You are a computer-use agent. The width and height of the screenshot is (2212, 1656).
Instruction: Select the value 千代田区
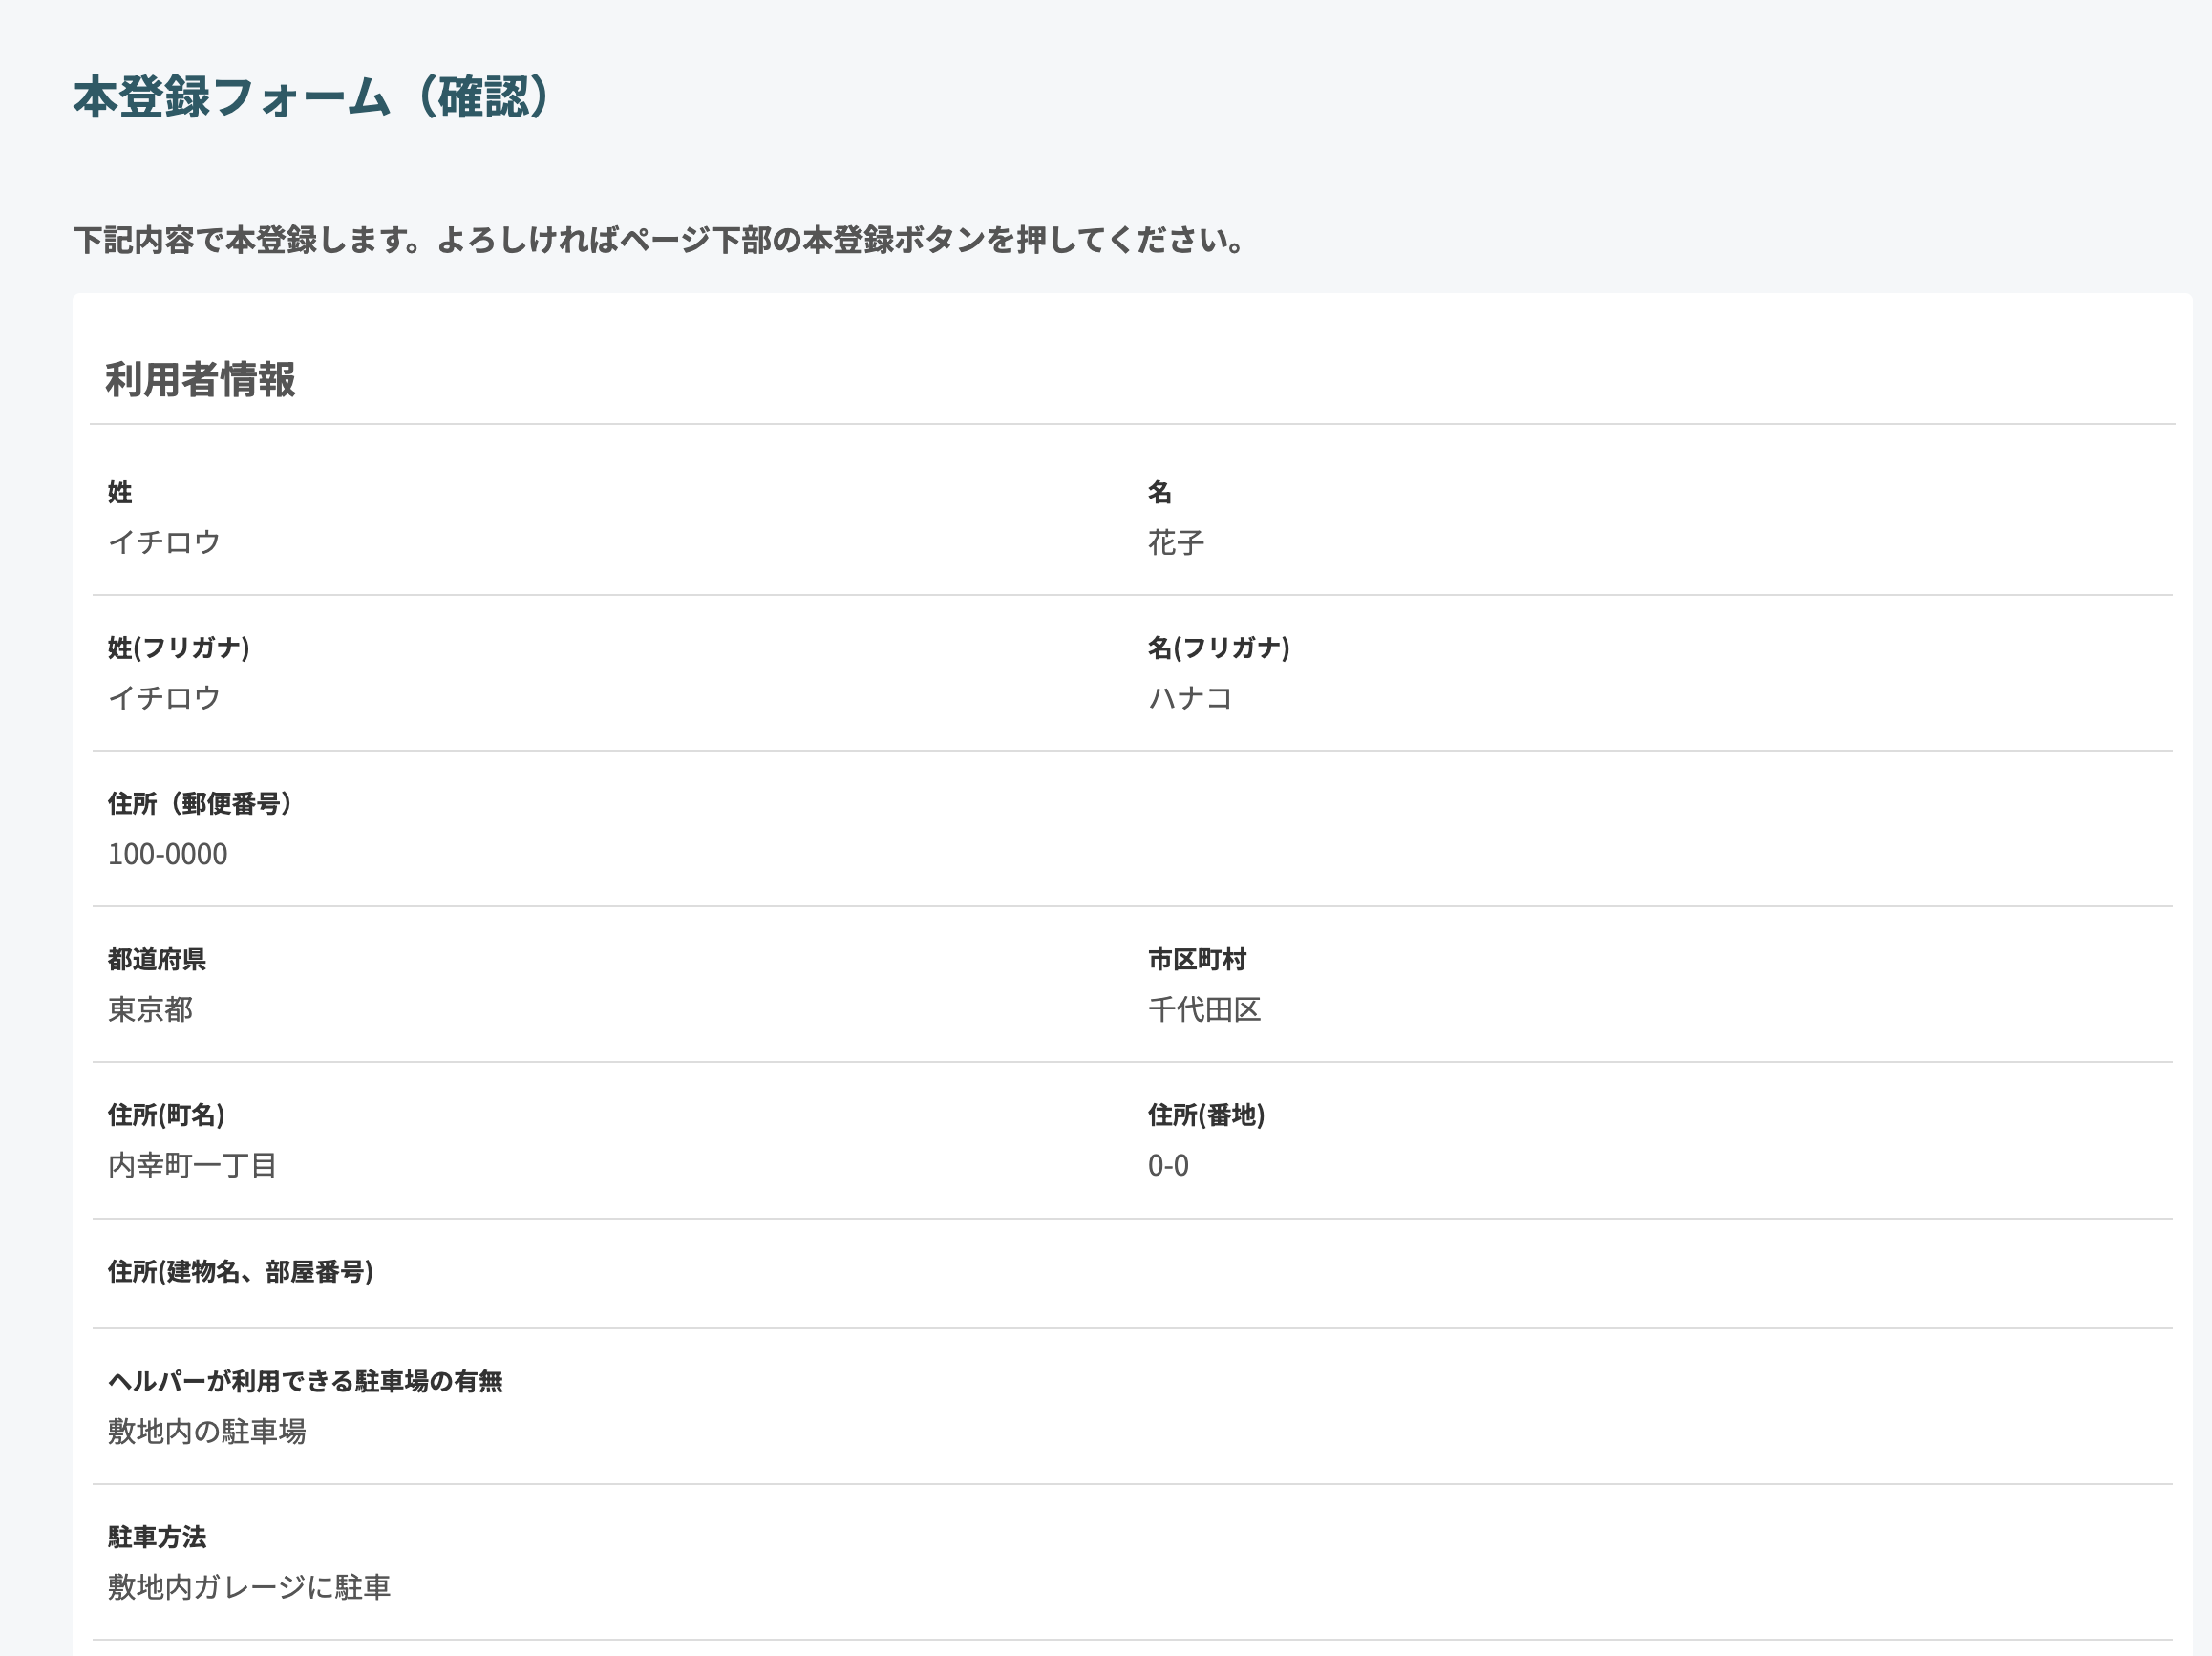[x=1204, y=1010]
